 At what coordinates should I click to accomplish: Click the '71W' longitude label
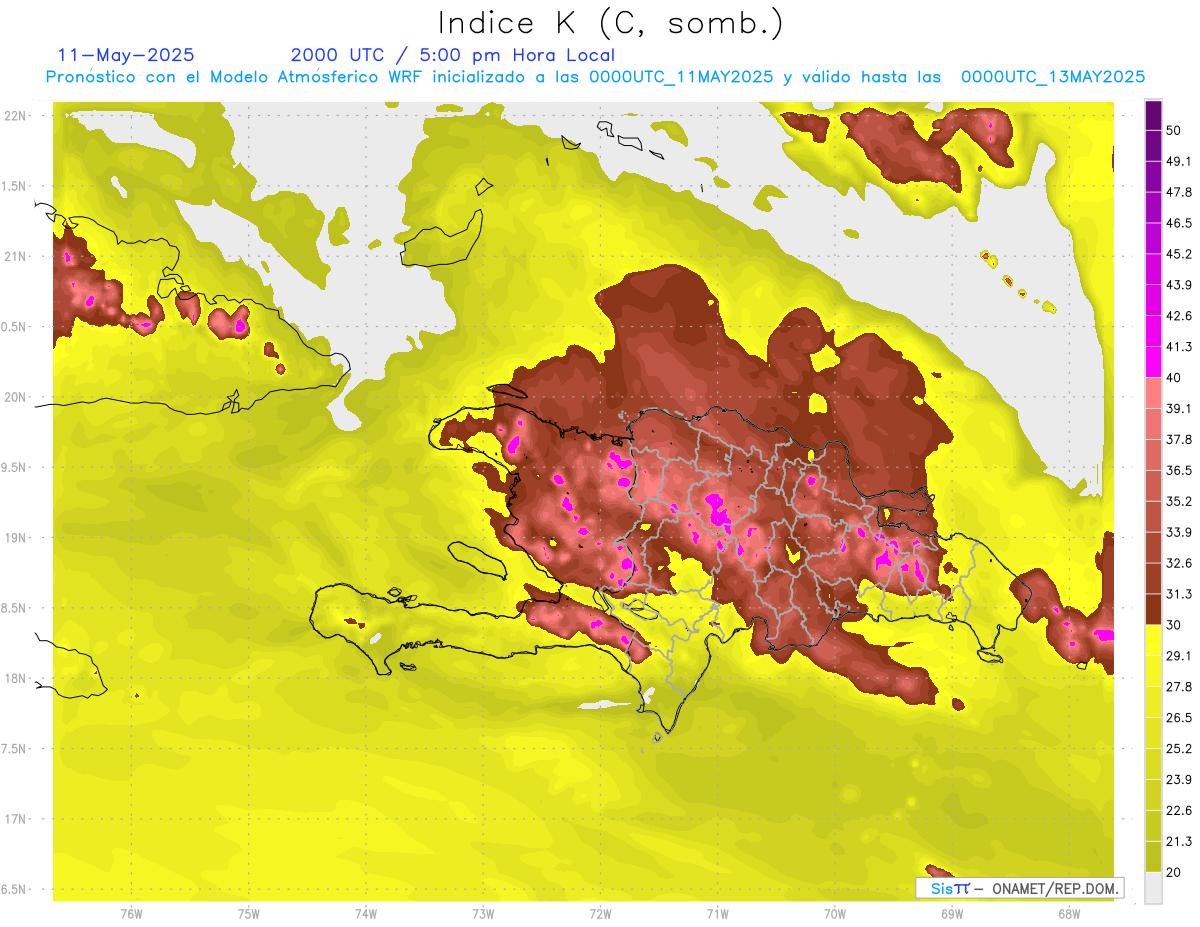(717, 913)
